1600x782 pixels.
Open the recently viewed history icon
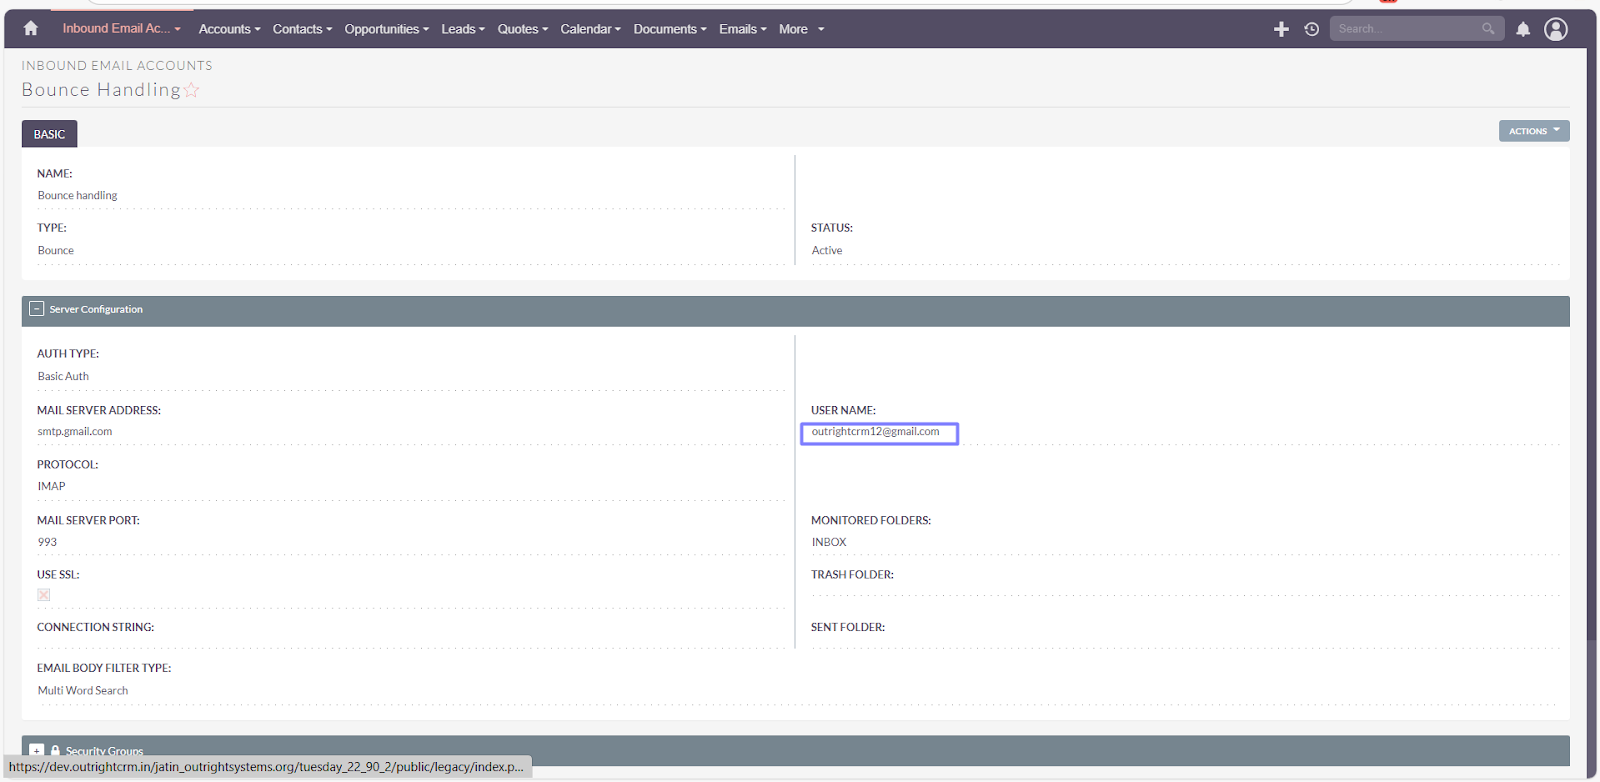(x=1312, y=29)
